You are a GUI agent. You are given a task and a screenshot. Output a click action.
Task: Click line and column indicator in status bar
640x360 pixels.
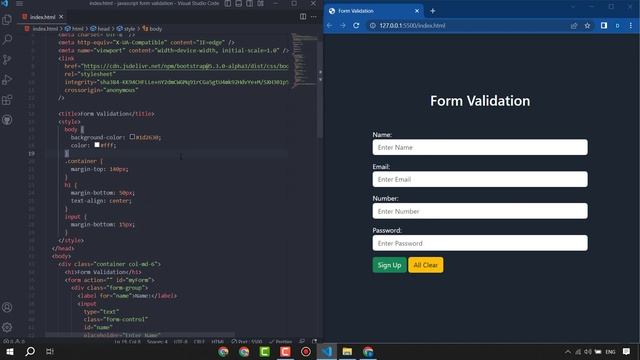click(127, 342)
